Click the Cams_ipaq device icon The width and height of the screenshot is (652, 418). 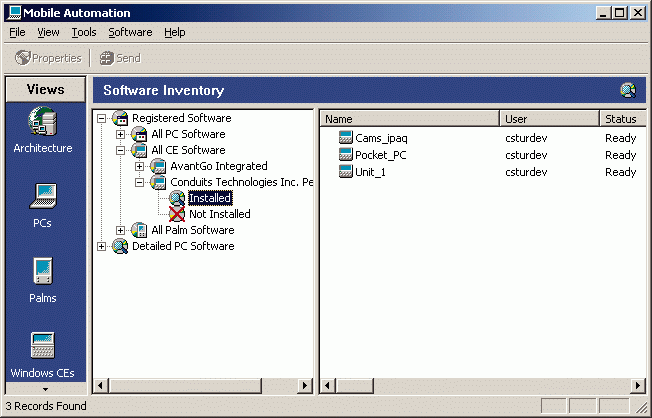(346, 138)
